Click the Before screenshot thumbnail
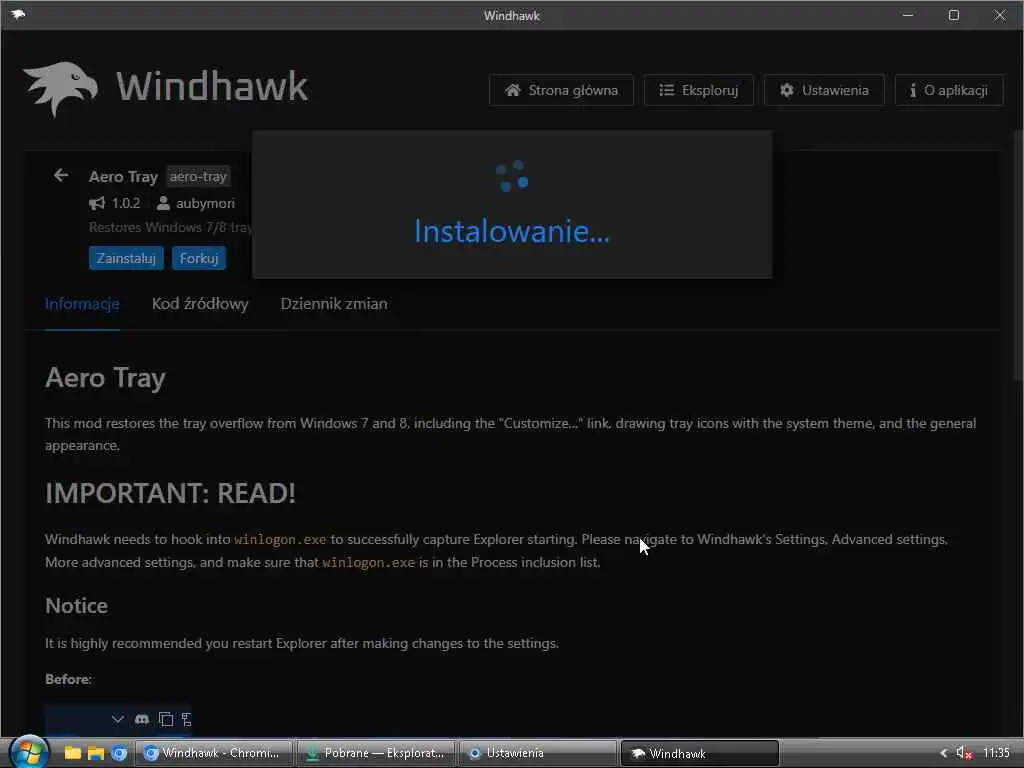Image resolution: width=1024 pixels, height=768 pixels. (x=119, y=719)
